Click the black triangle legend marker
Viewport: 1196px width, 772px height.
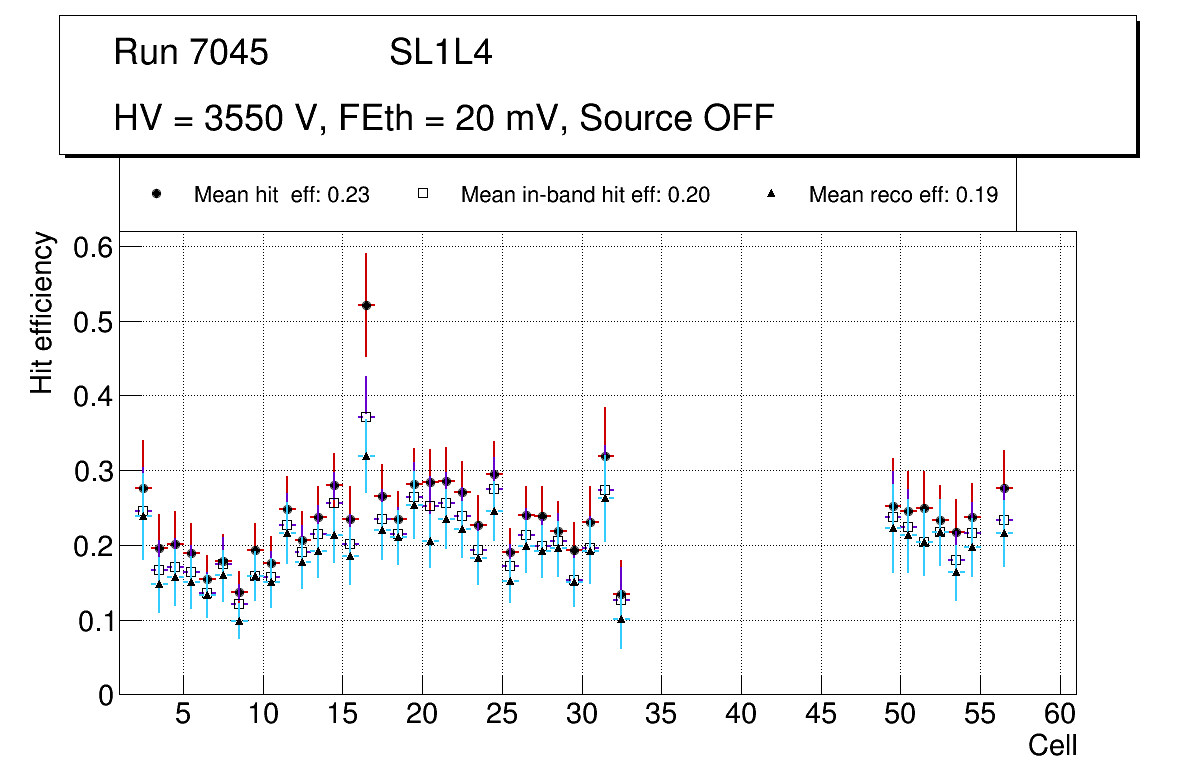click(773, 194)
